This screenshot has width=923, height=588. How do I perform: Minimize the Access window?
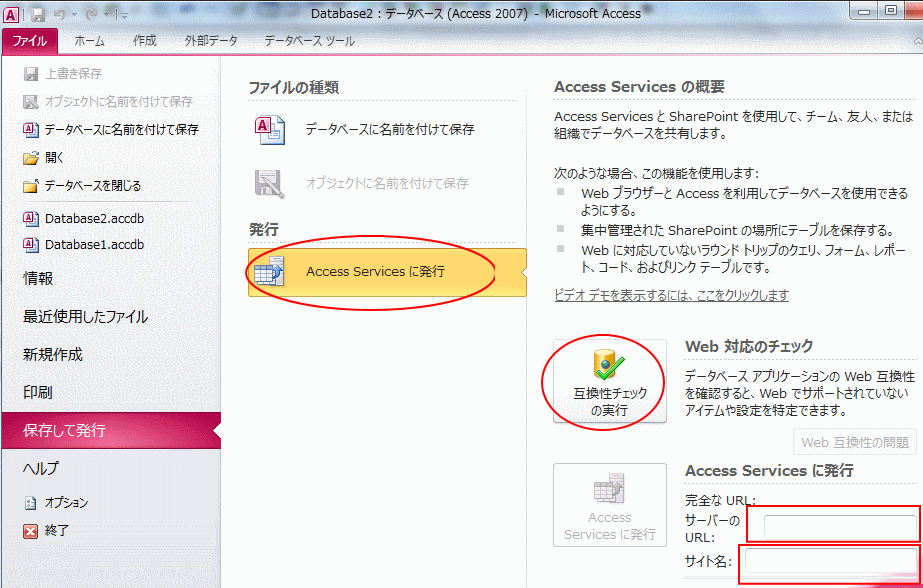[865, 11]
